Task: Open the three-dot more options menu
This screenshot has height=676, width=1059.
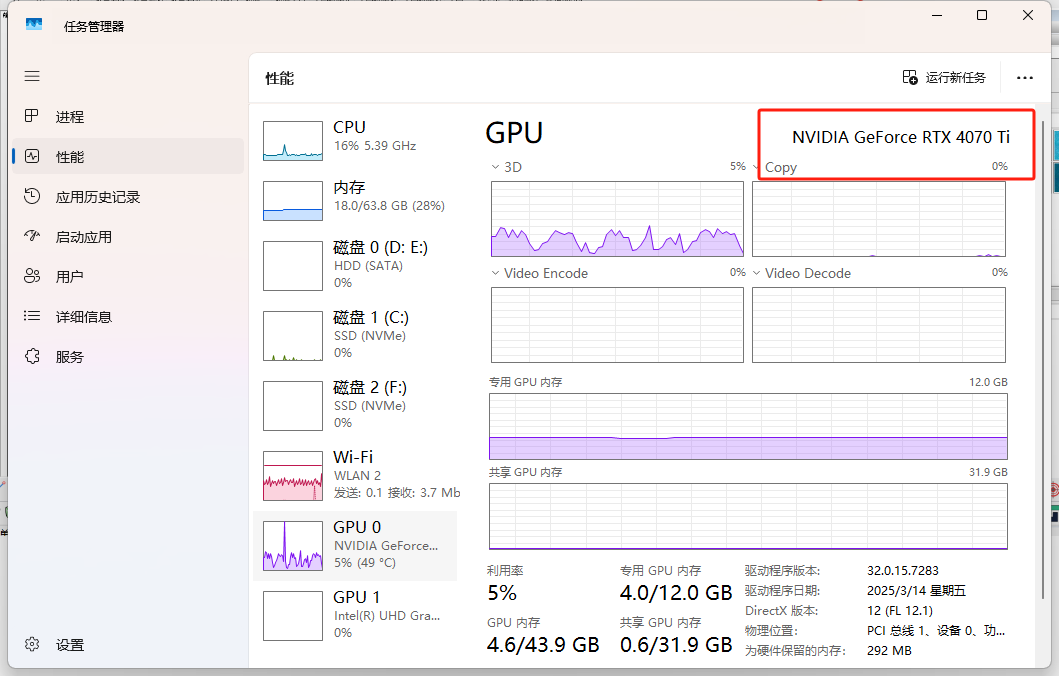Action: point(1025,78)
